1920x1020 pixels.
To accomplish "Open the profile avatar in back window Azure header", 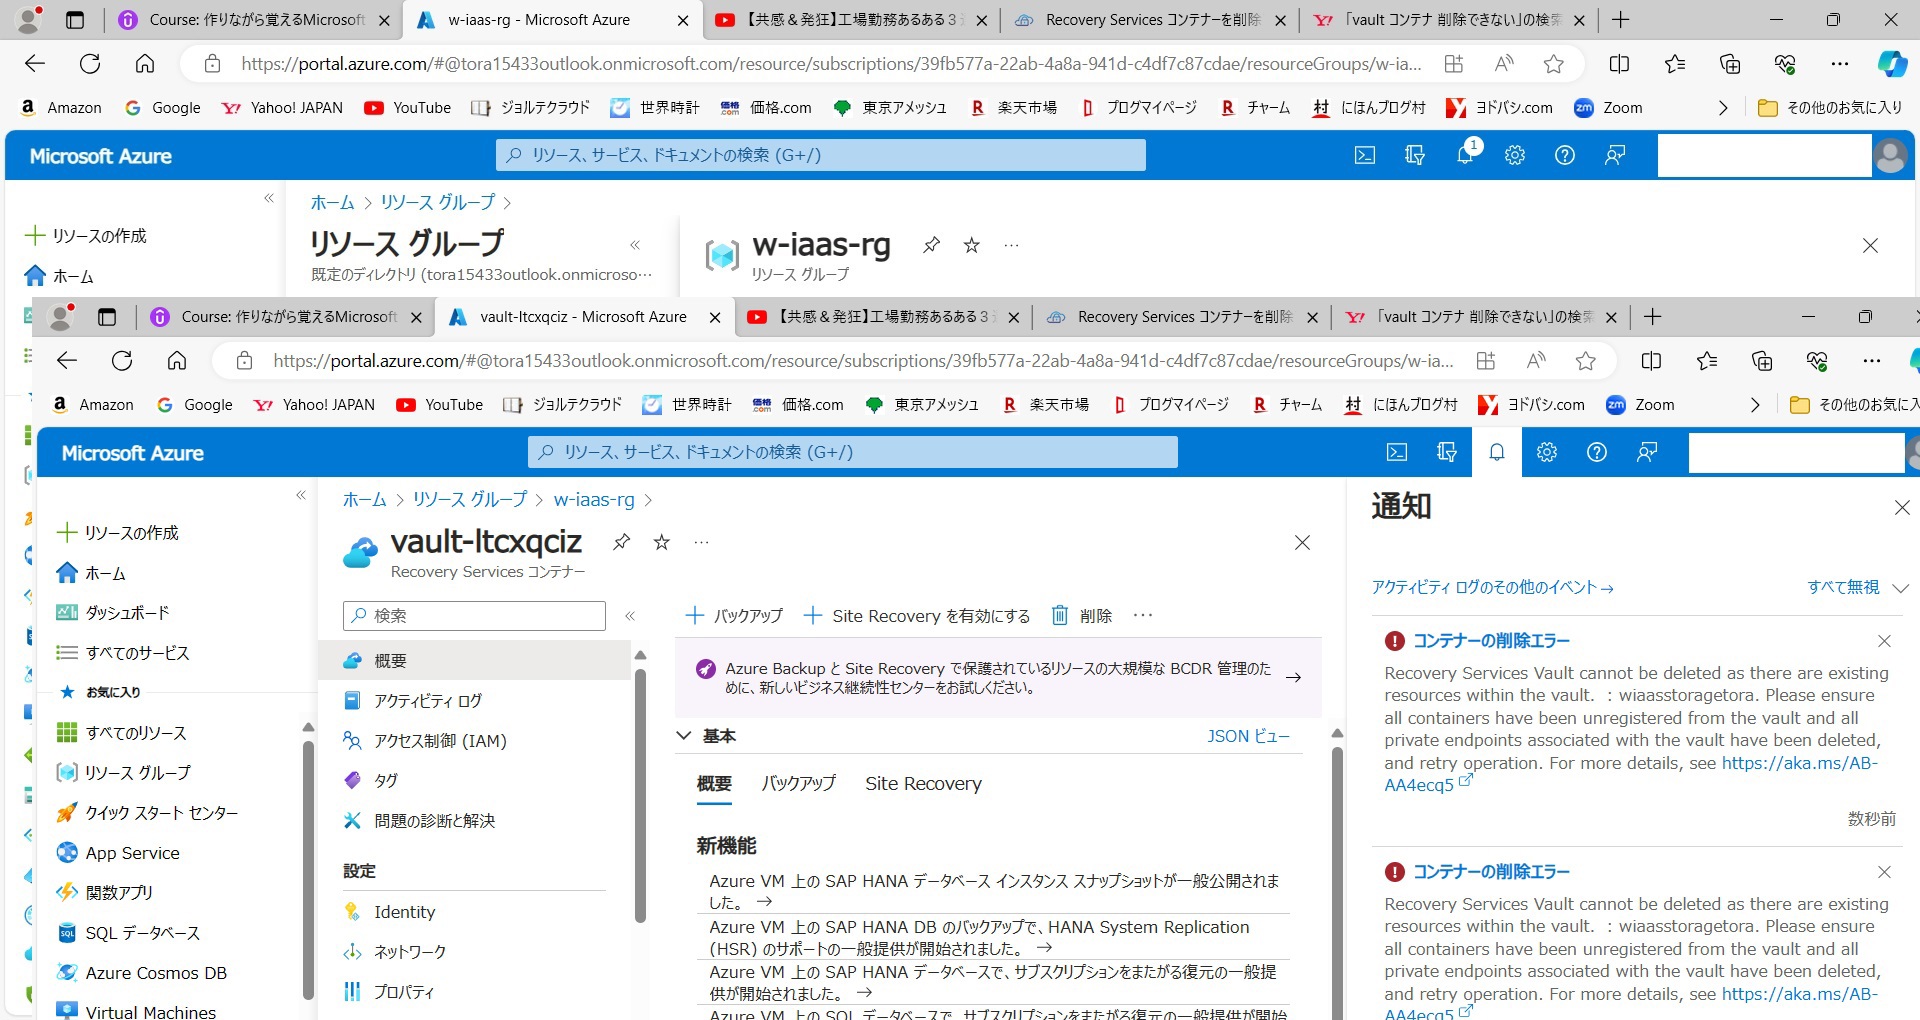I will click(x=1890, y=156).
